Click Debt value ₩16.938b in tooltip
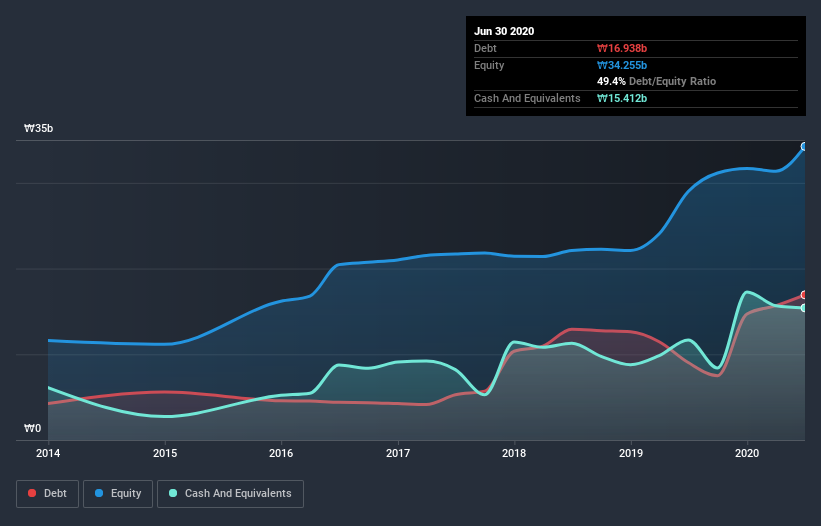821x526 pixels. pyautogui.click(x=622, y=48)
